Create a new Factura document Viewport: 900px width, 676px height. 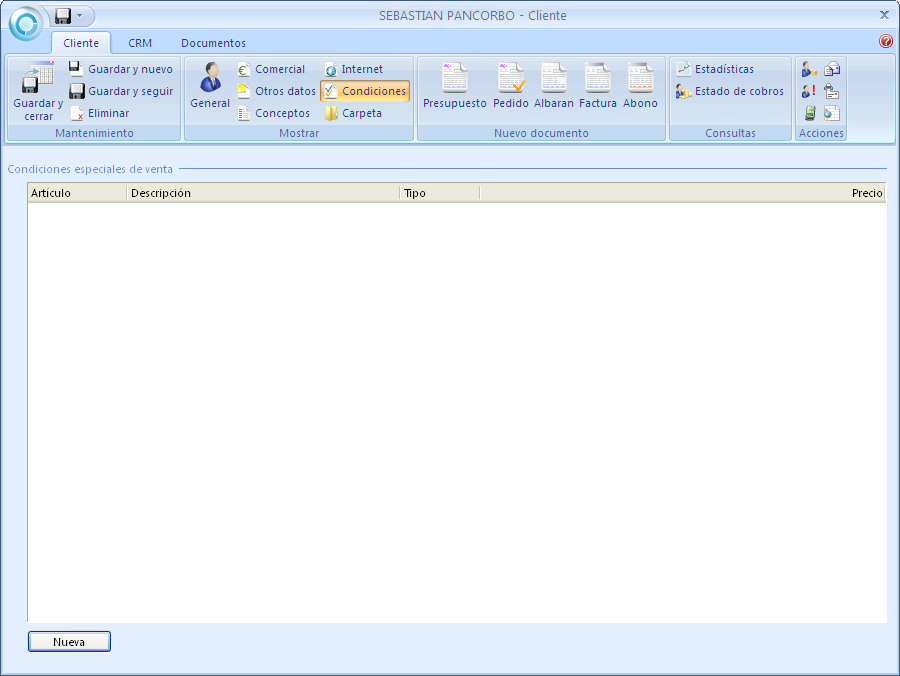(598, 86)
